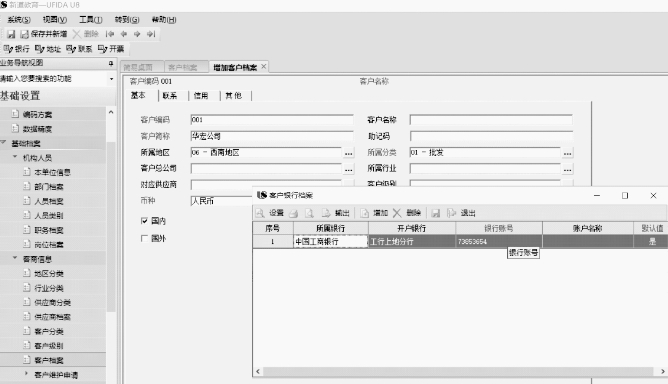Click 增加 in the 客户银行档案 toolbar

tap(374, 213)
